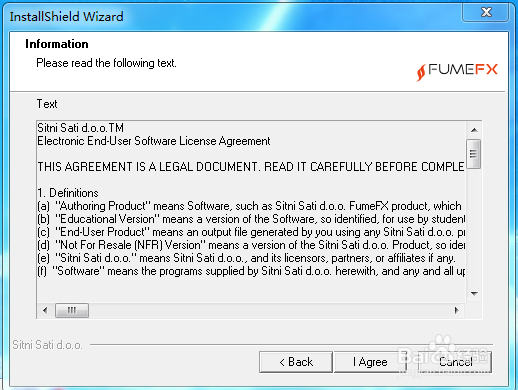Click the I Agree button
Viewport: 518px width, 390px height.
(x=370, y=362)
